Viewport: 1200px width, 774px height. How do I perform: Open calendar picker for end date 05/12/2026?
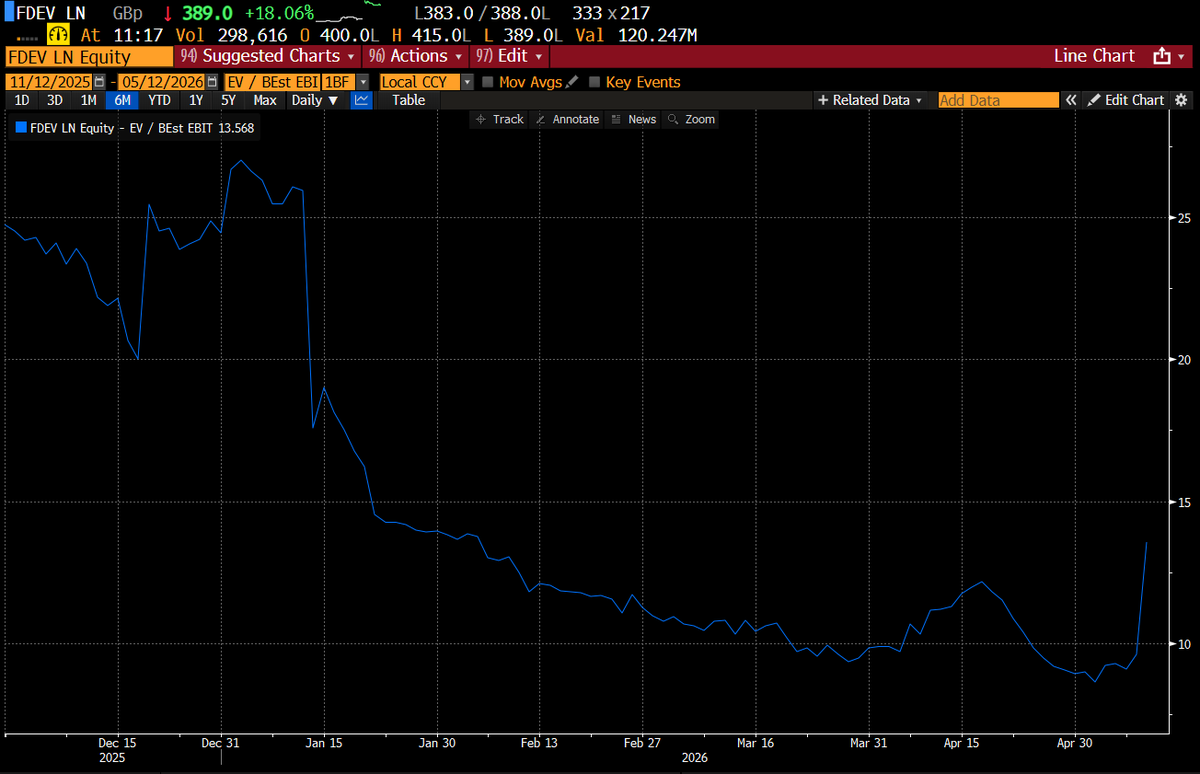(x=211, y=82)
